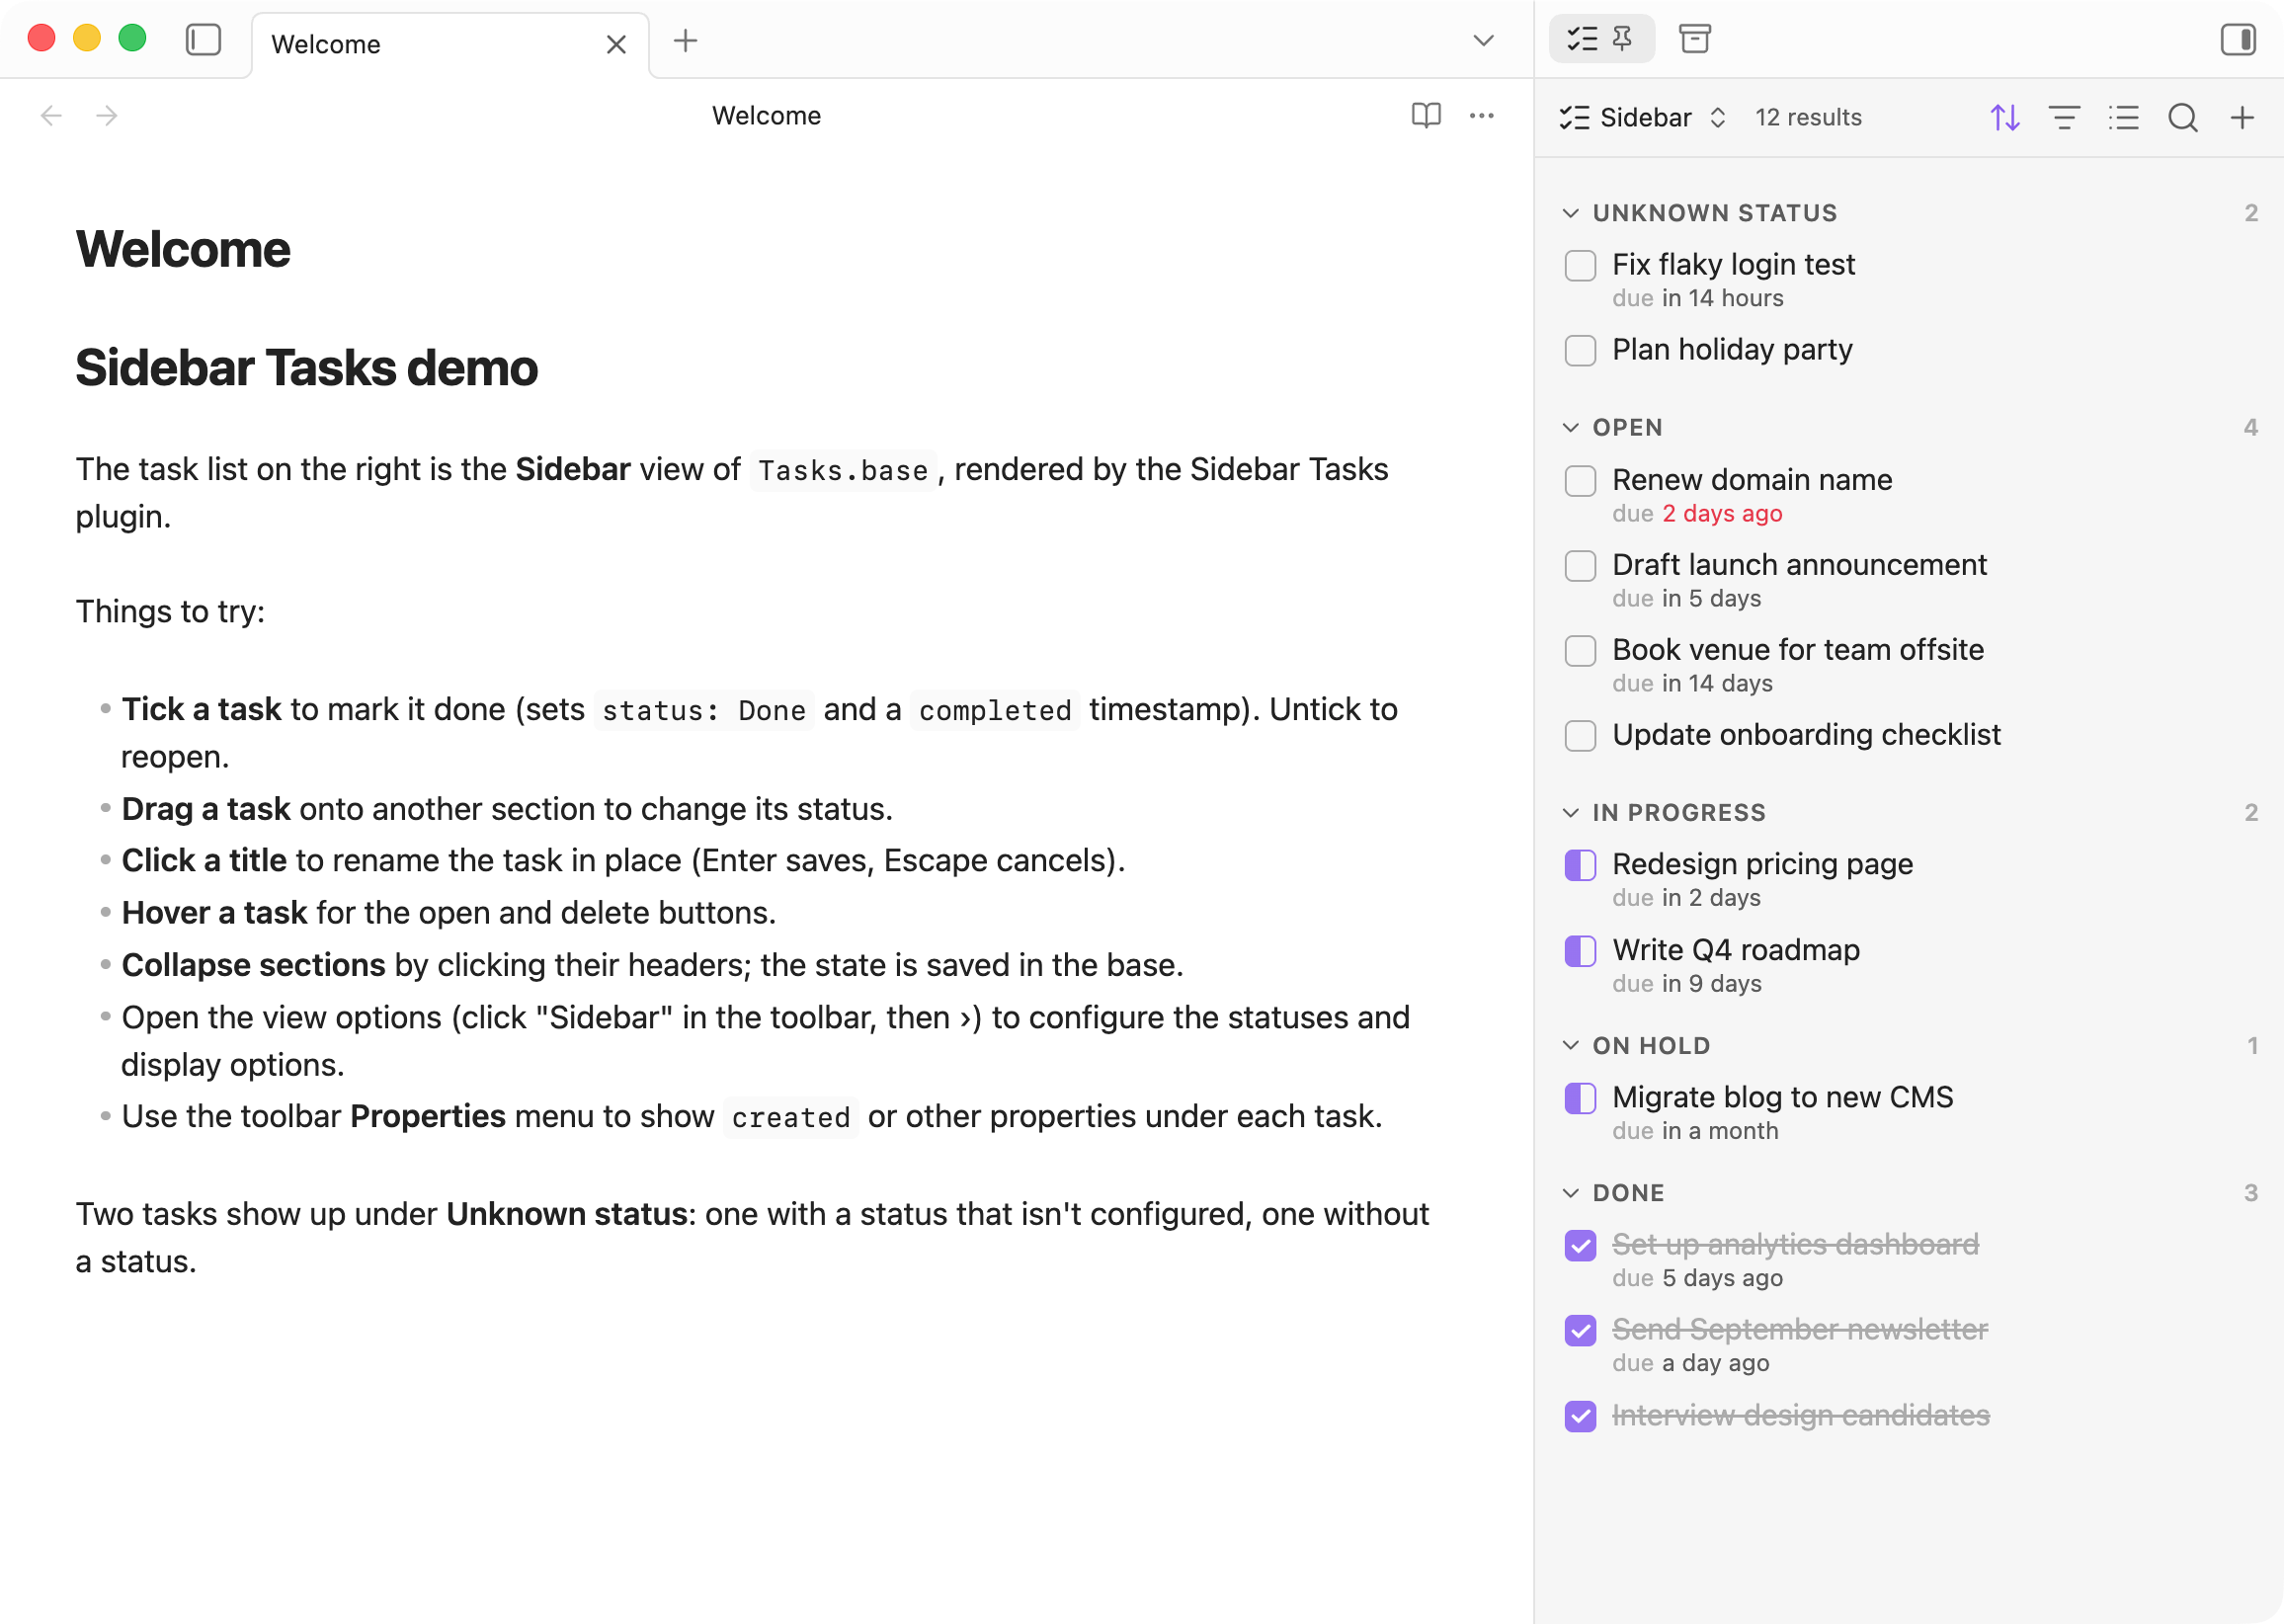The height and width of the screenshot is (1624, 2284).
Task: Open the properties list icon
Action: pos(2123,118)
